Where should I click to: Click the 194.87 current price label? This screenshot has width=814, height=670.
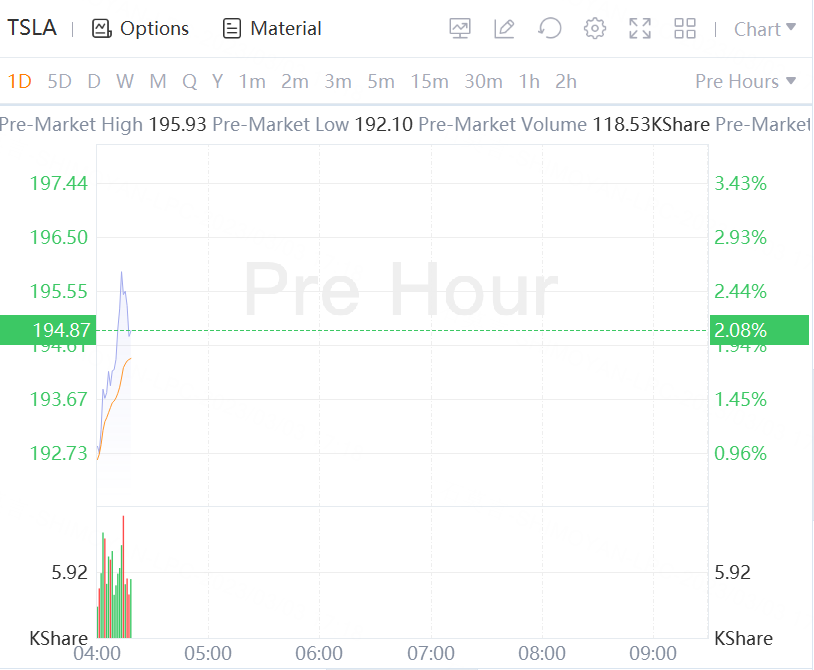pos(48,330)
